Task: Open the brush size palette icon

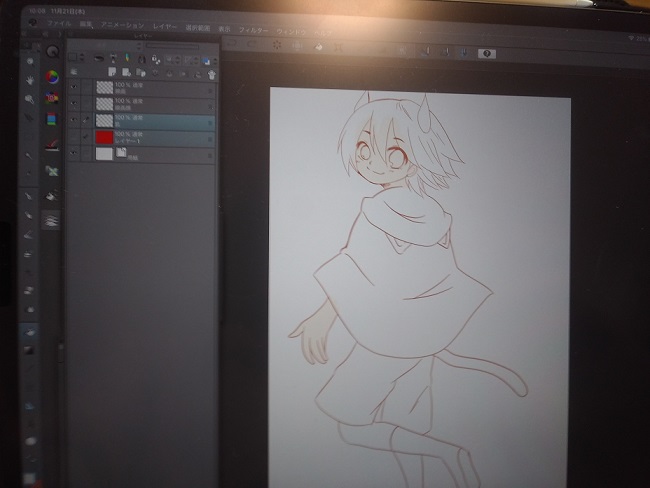Action: [x=51, y=220]
